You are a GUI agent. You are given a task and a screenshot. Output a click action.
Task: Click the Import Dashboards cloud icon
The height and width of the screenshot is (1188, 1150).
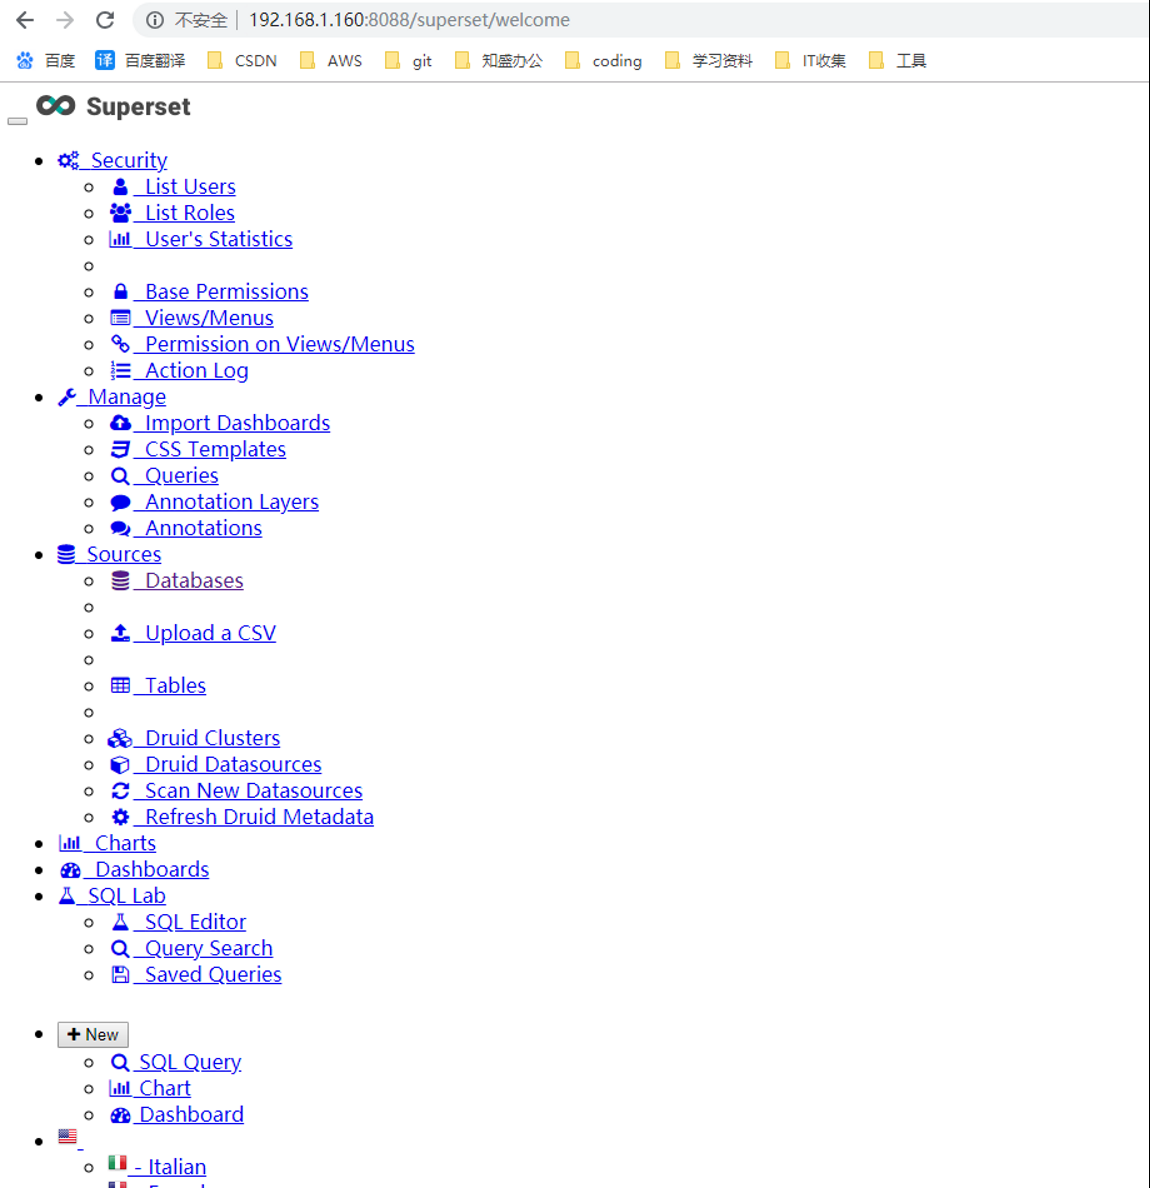120,423
